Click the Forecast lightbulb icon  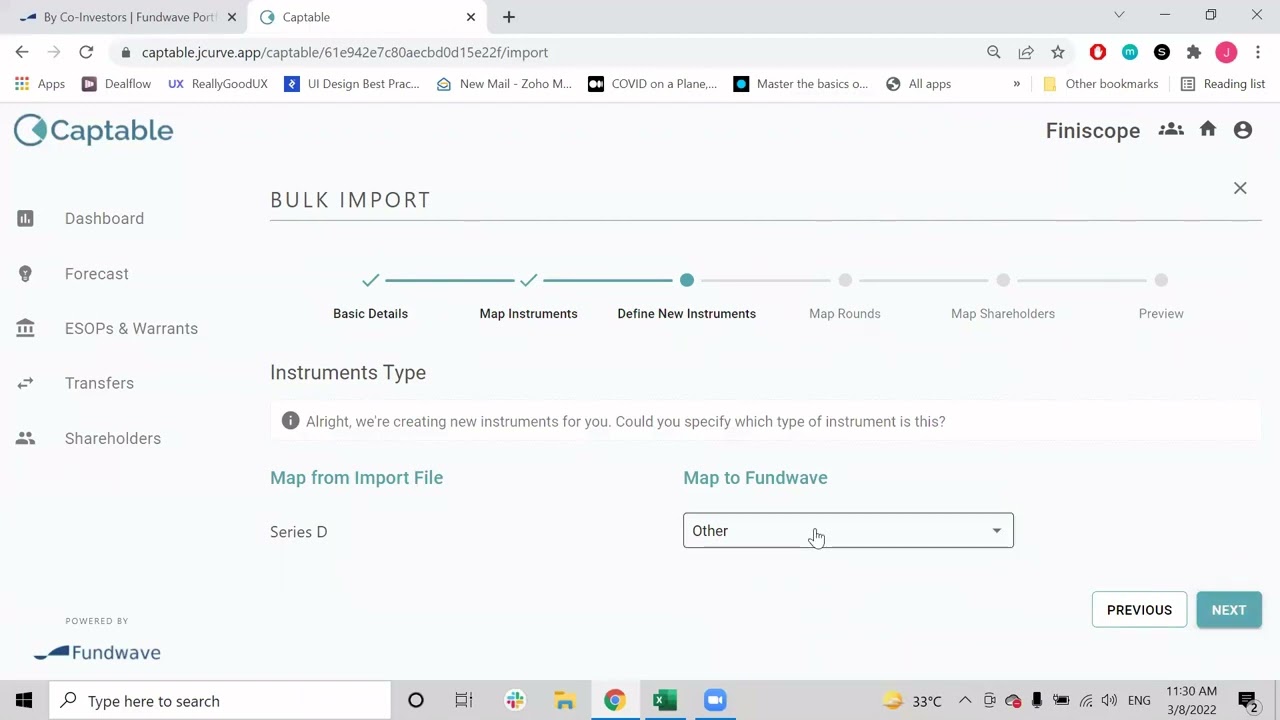tap(25, 273)
